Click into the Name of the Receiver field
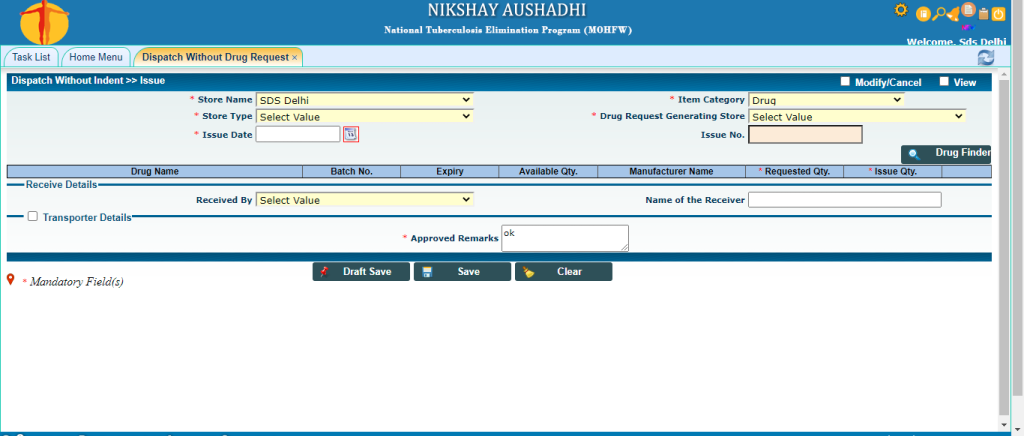The height and width of the screenshot is (436, 1024). [x=845, y=200]
